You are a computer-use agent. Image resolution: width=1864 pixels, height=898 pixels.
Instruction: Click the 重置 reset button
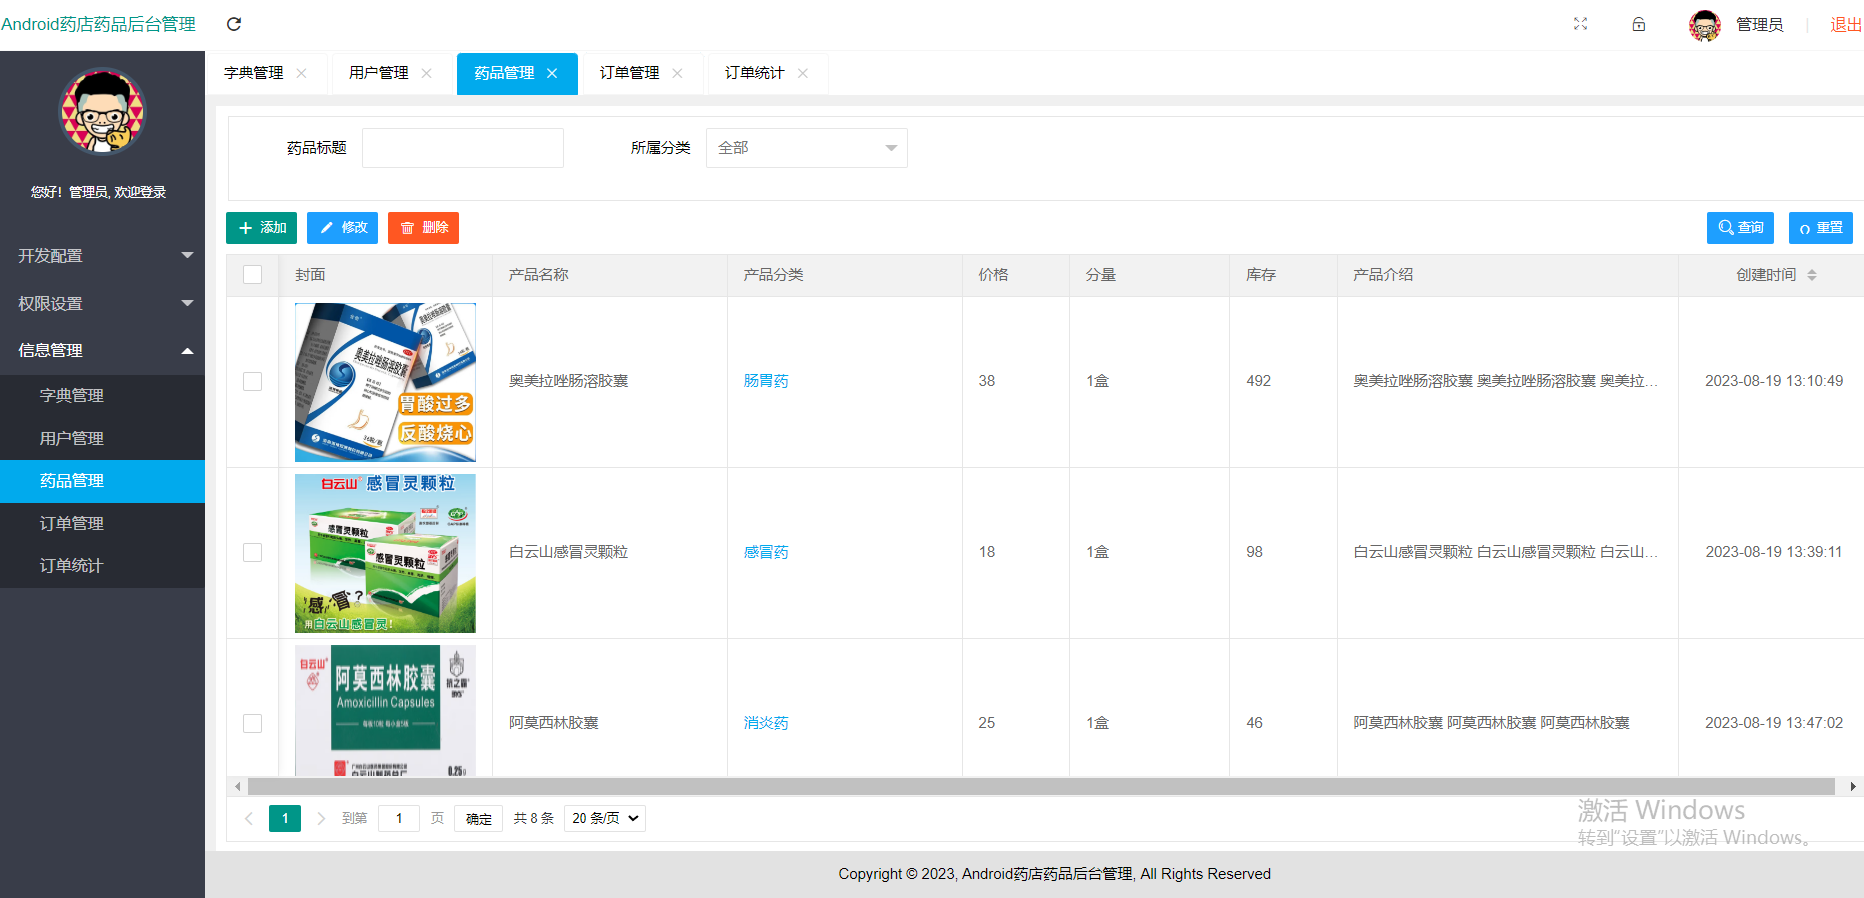[1821, 228]
